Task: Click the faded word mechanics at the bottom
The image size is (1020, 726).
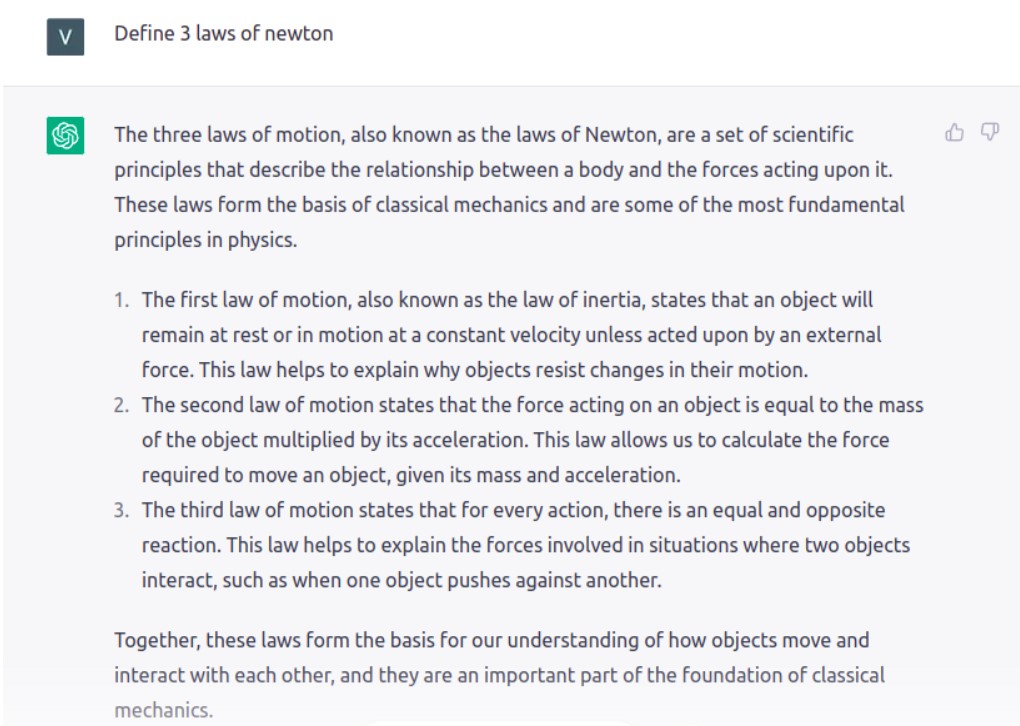Action: point(163,710)
